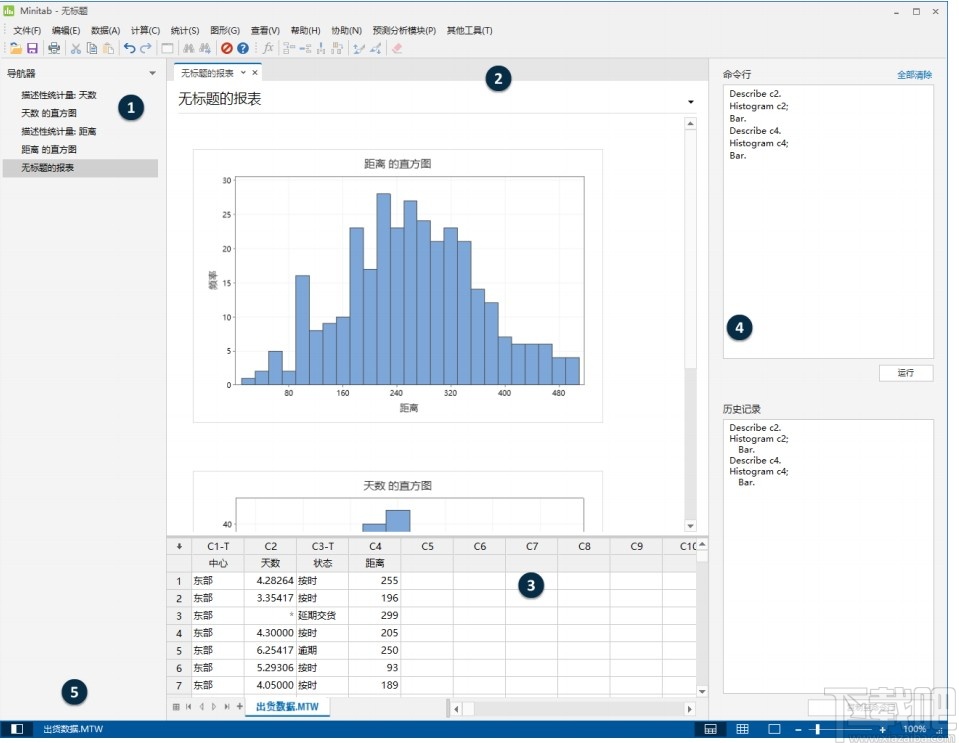The width and height of the screenshot is (959, 743).
Task: Save the current project
Action: pyautogui.click(x=33, y=48)
